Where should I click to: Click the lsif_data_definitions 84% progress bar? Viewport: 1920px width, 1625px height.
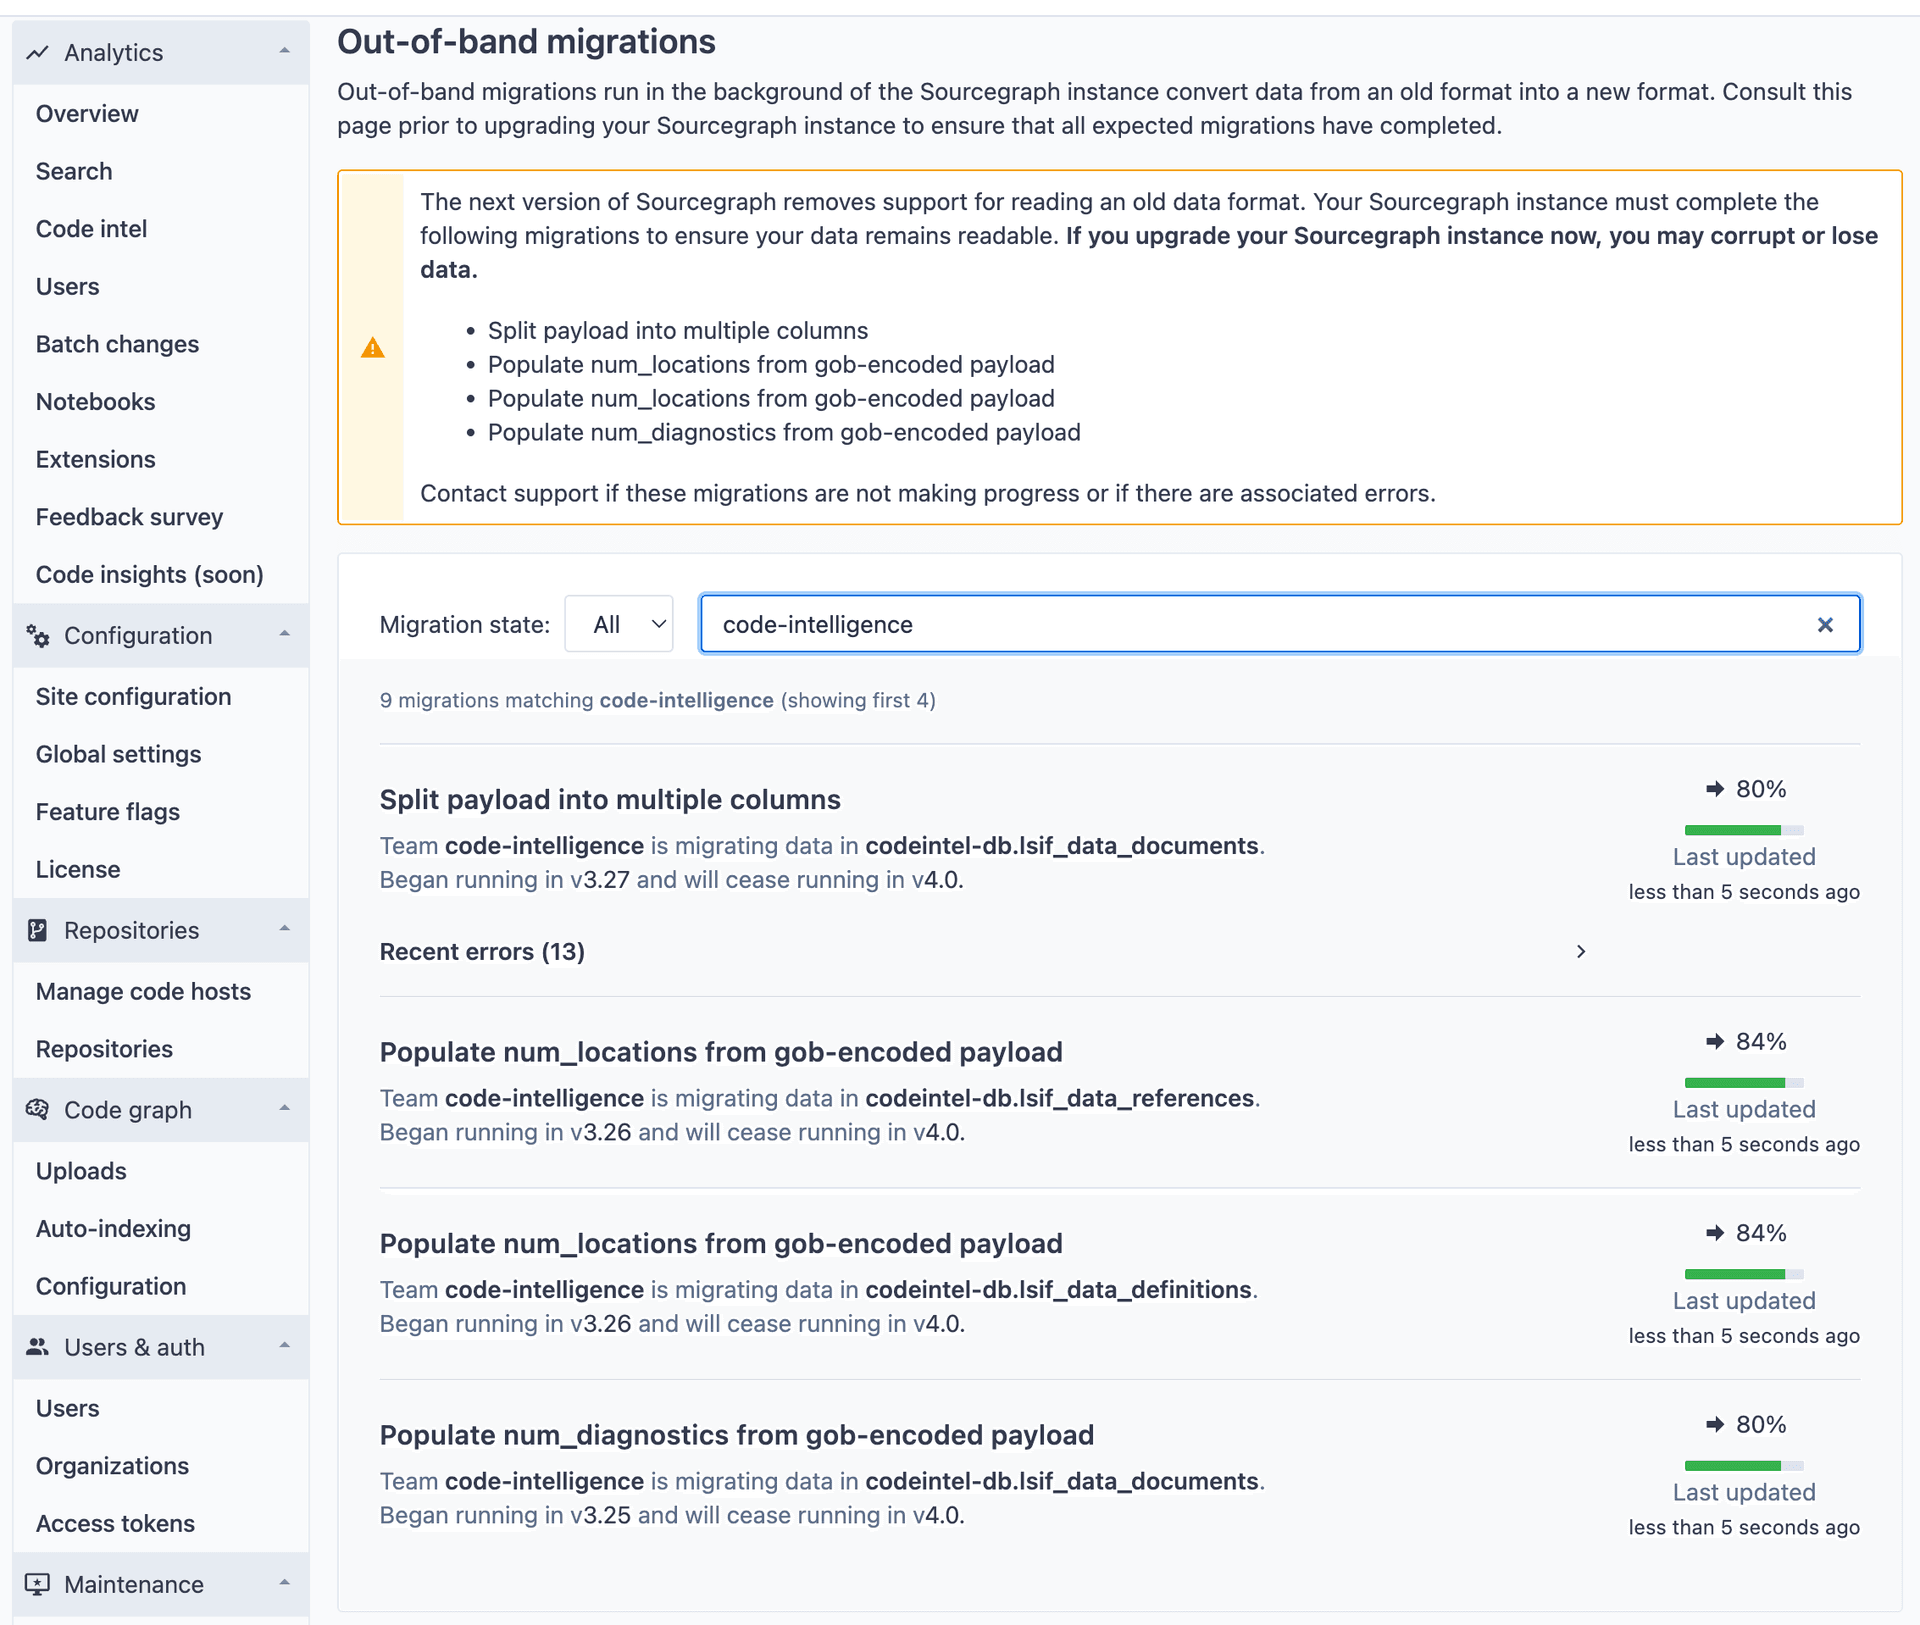coord(1744,1274)
